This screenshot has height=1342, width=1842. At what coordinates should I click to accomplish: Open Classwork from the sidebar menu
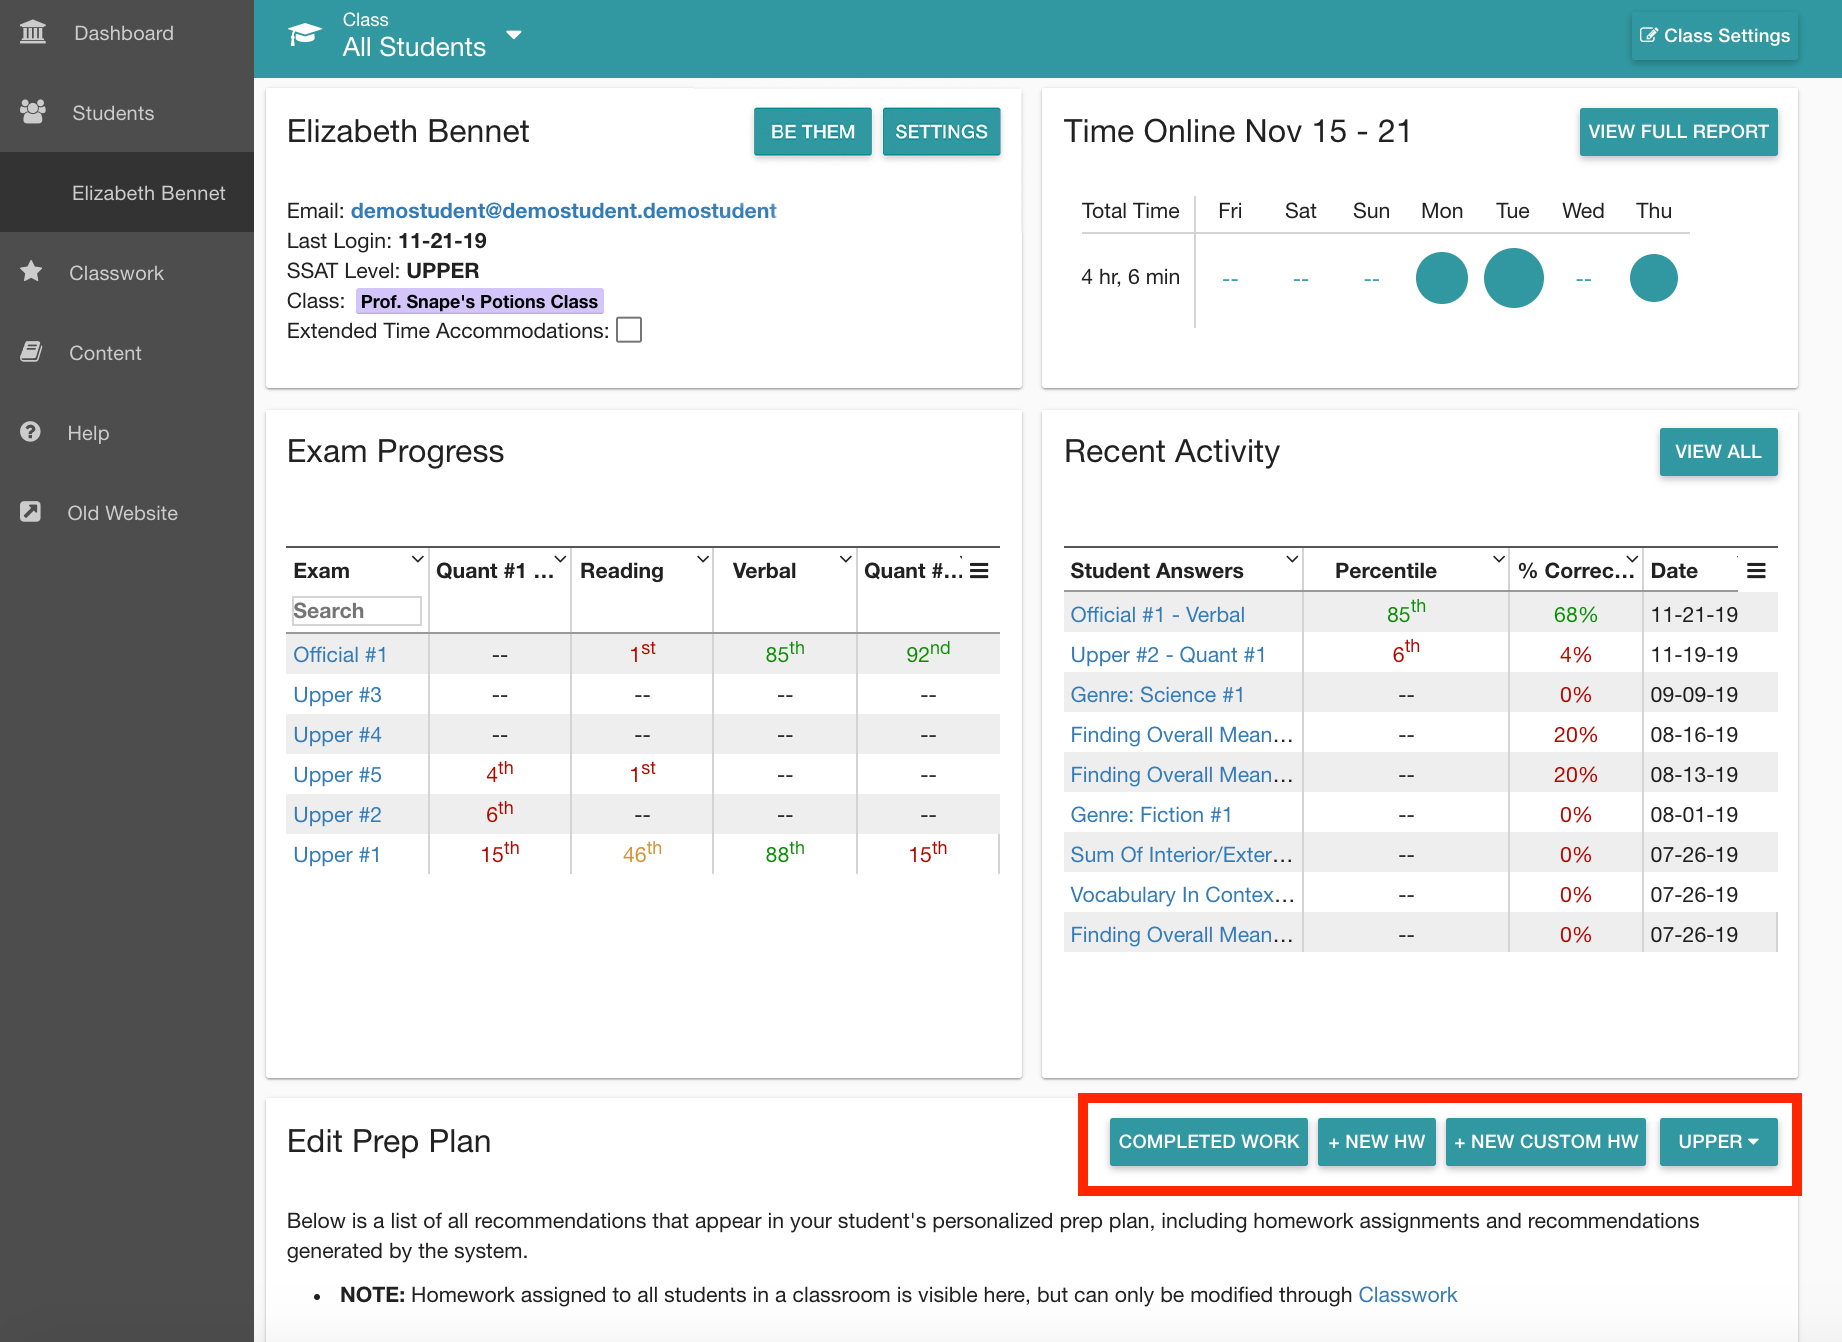pos(116,273)
